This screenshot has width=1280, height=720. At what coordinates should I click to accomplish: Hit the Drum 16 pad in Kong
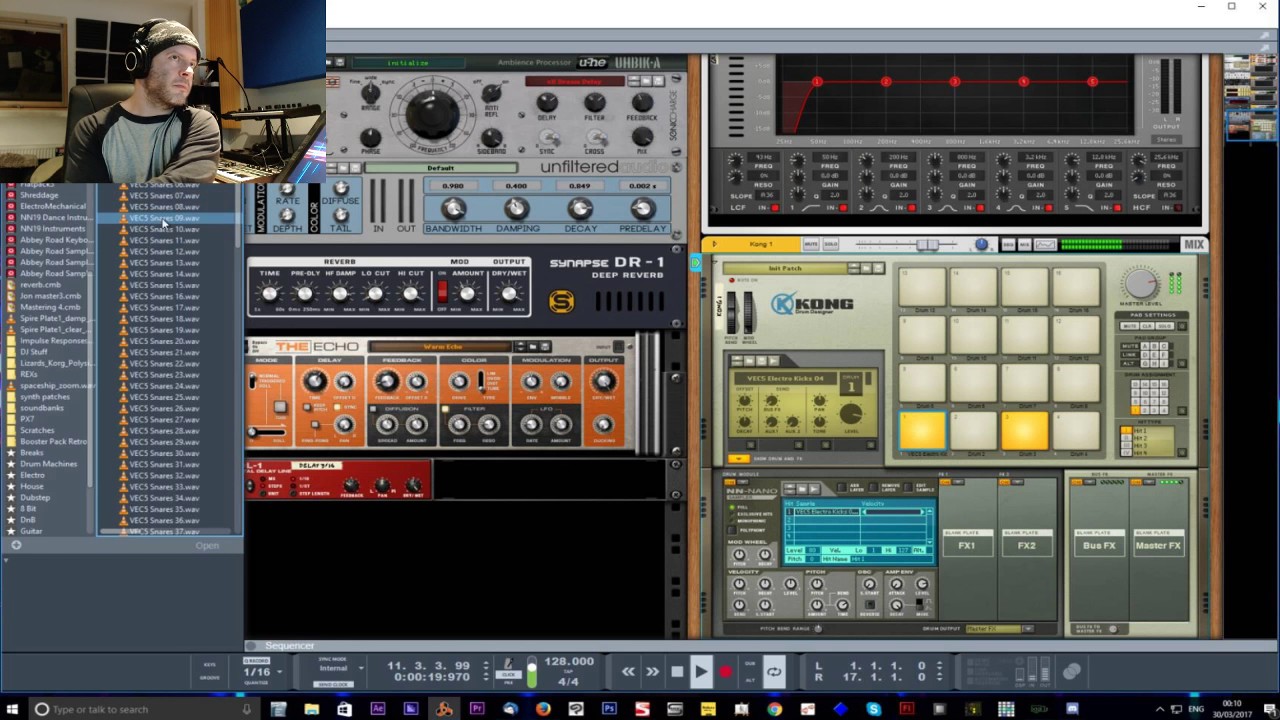click(x=1075, y=286)
